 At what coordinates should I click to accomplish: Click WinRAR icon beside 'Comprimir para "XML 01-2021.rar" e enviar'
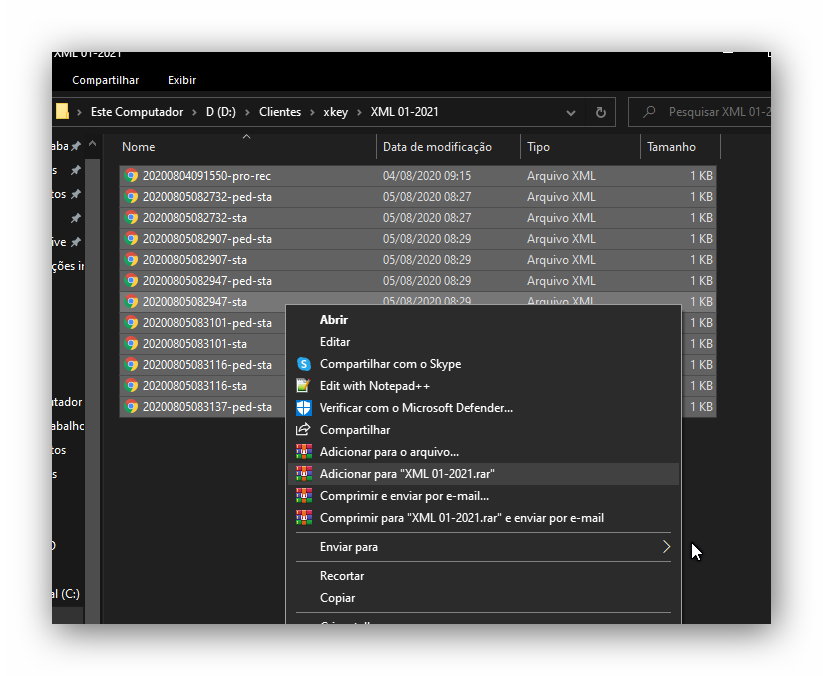[303, 518]
